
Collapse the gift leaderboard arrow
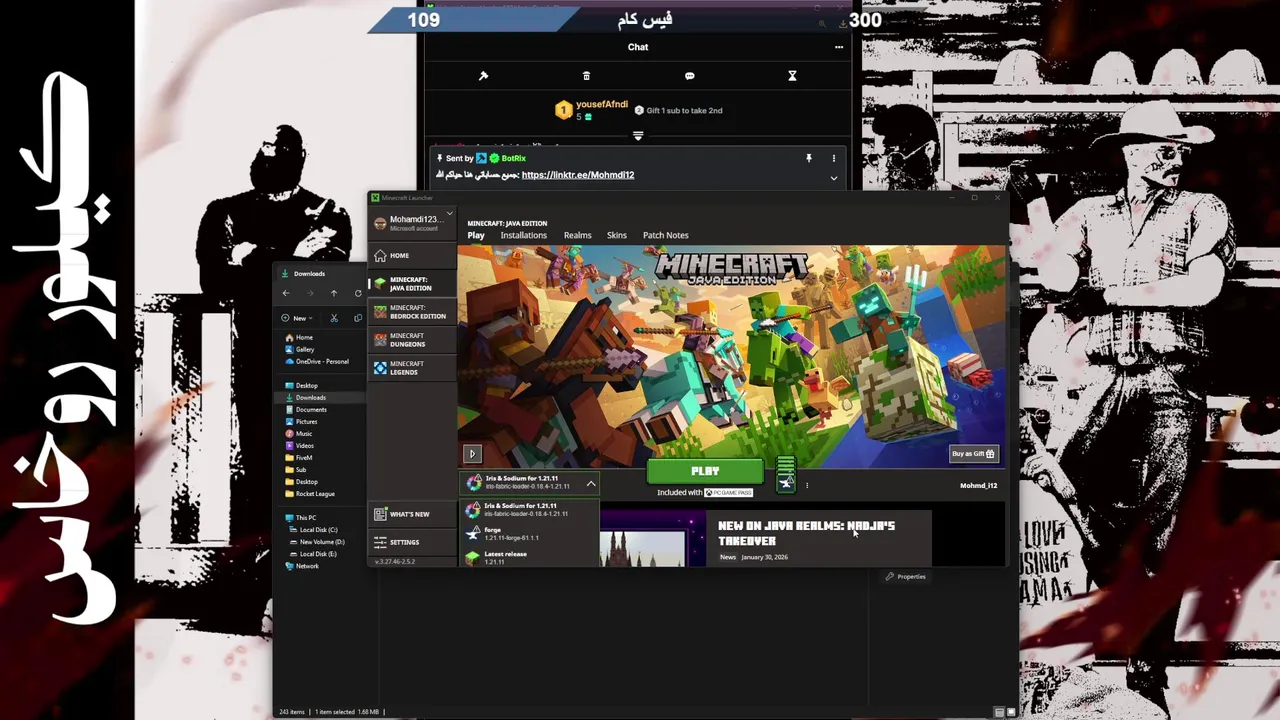click(638, 135)
